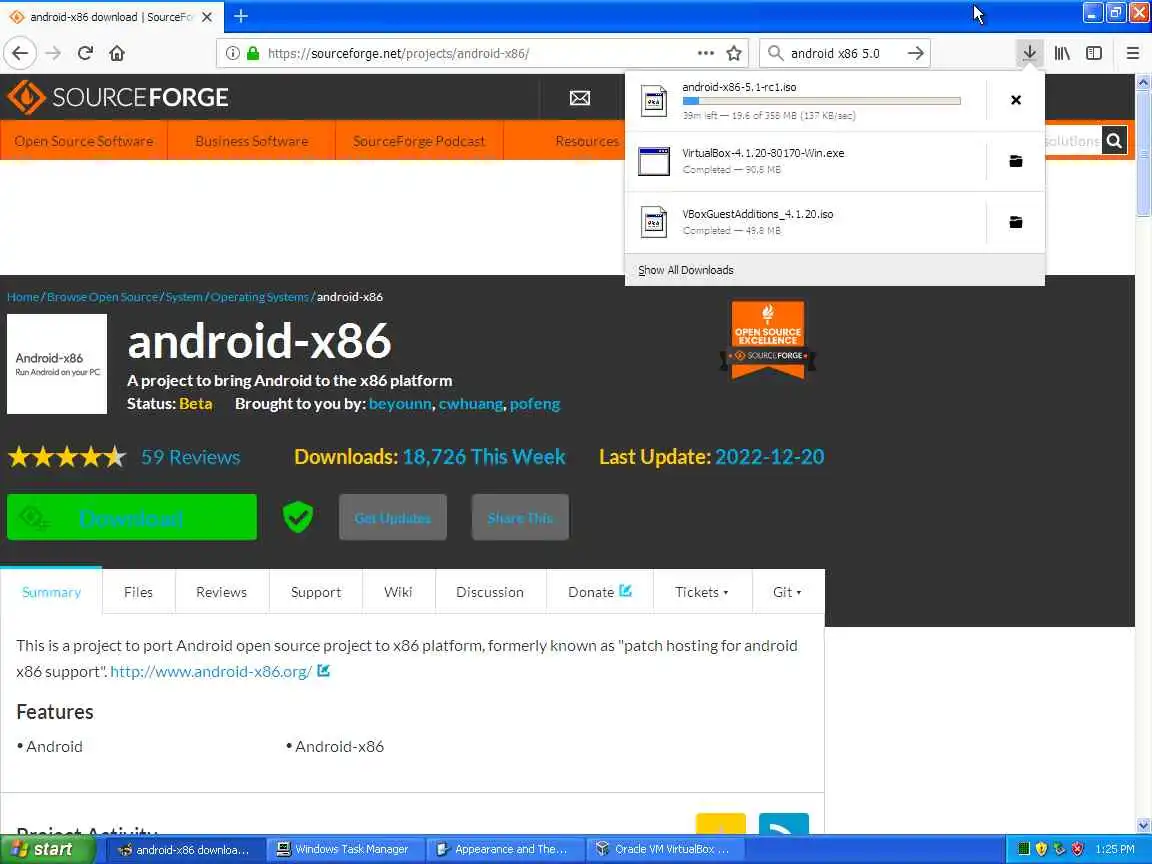
Task: Switch to the Reviews tab
Action: click(221, 591)
